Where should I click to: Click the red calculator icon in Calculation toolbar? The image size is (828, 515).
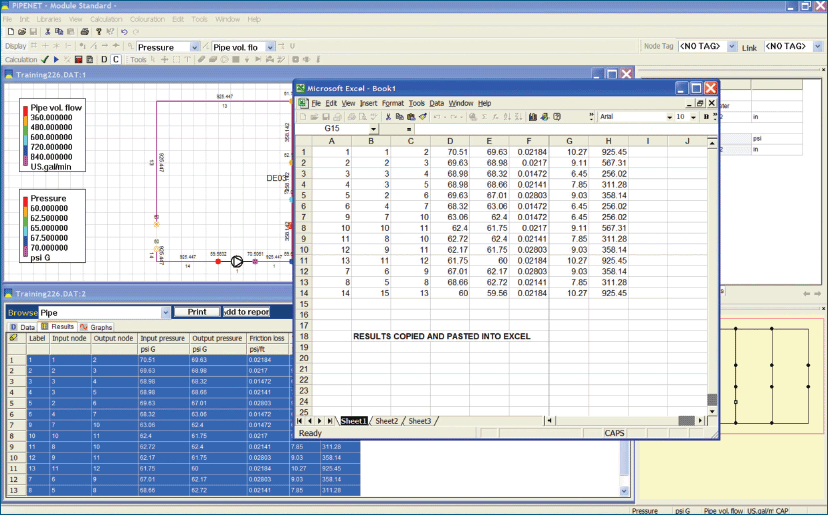(x=78, y=60)
